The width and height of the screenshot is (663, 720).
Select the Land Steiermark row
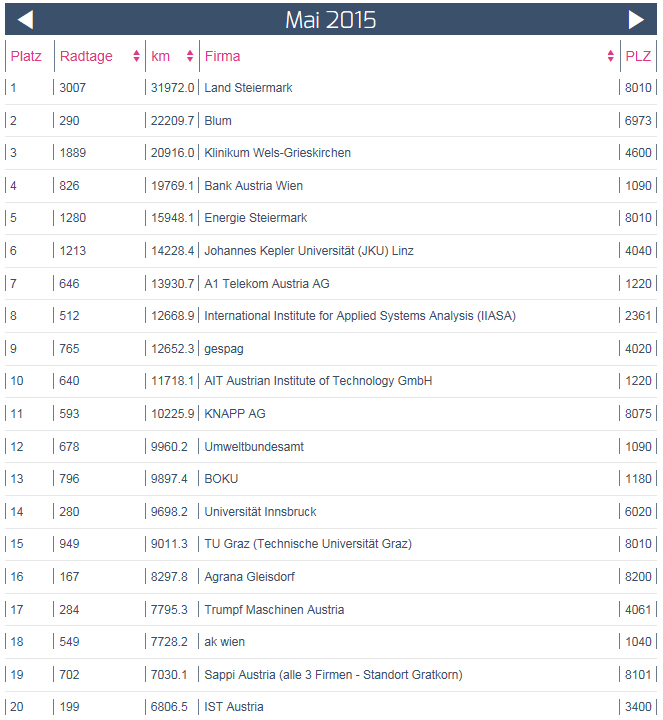248,88
